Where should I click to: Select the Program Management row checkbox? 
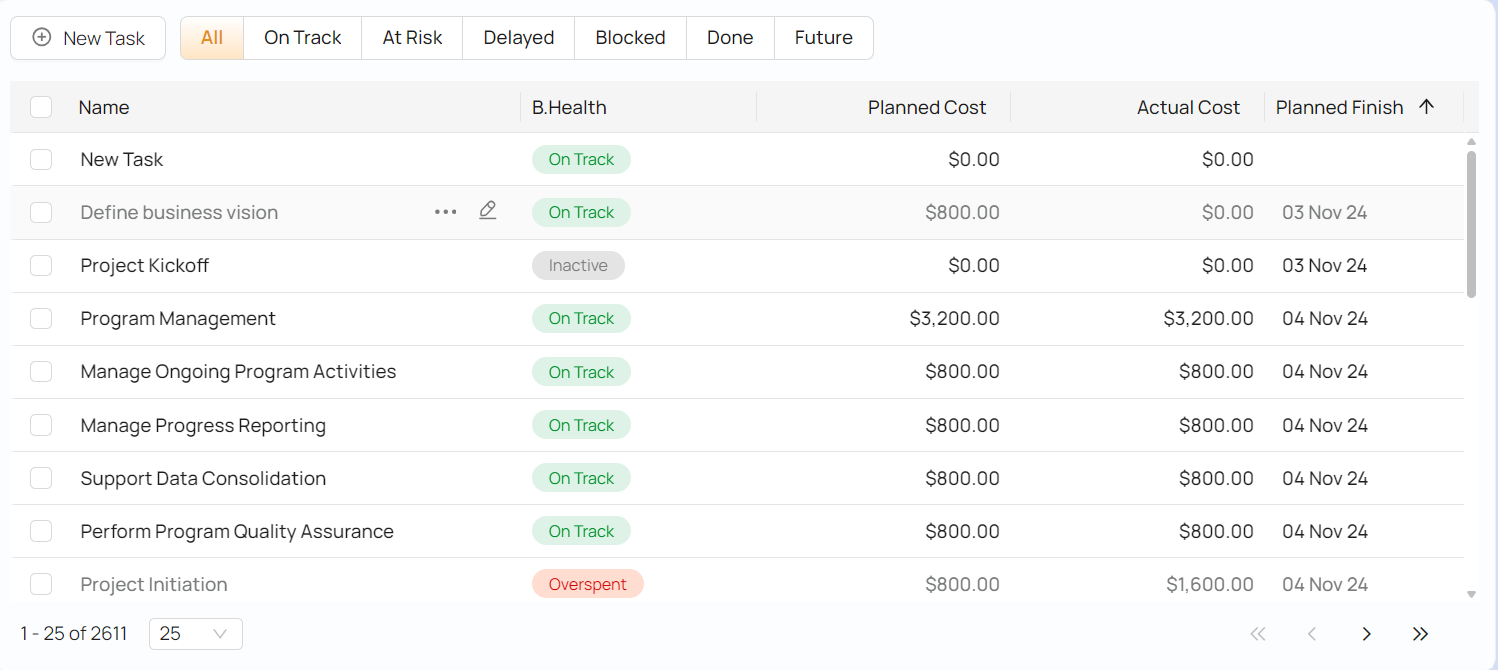(x=41, y=319)
